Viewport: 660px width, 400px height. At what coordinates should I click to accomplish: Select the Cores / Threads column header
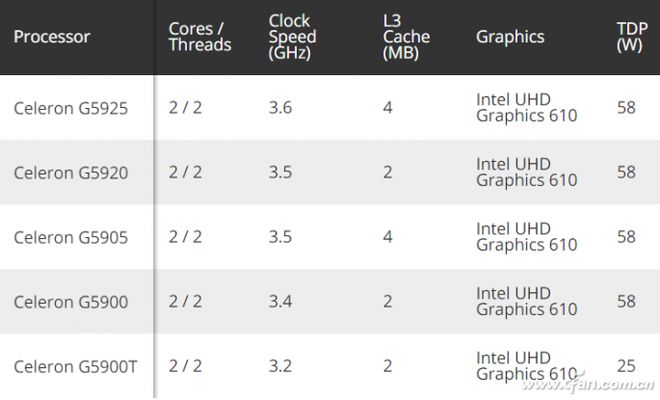pos(200,37)
